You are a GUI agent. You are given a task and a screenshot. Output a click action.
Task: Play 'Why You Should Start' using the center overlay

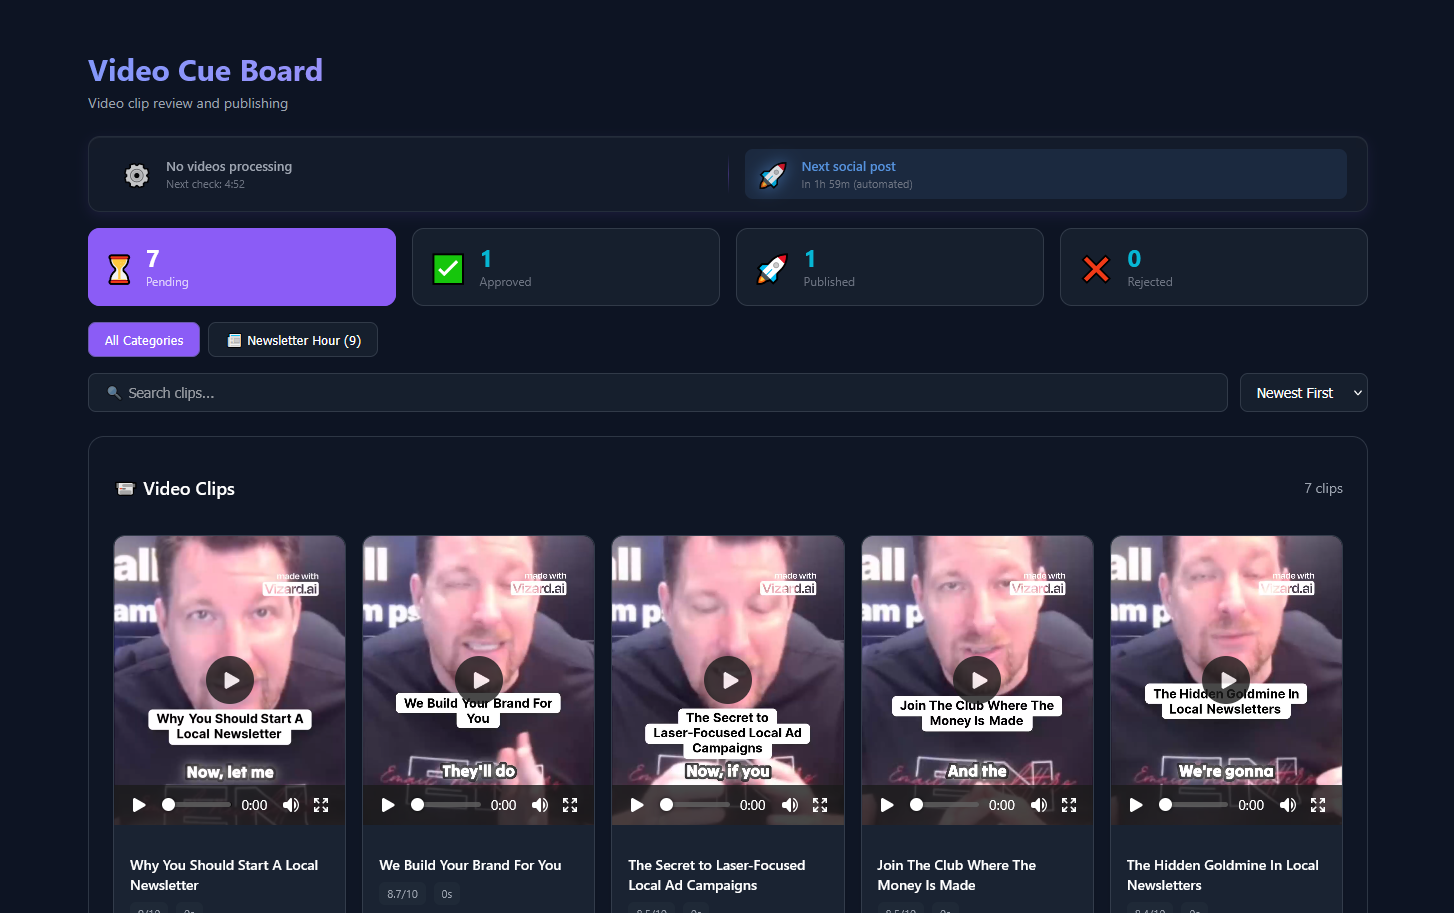(230, 680)
